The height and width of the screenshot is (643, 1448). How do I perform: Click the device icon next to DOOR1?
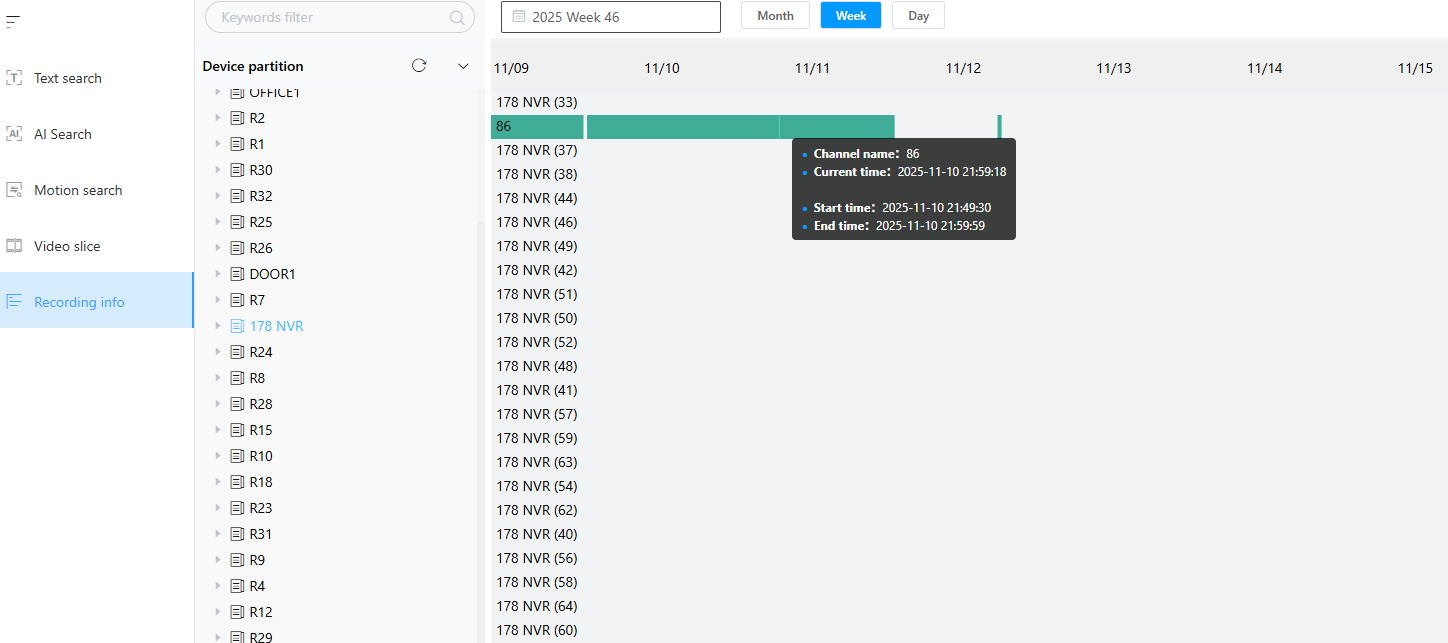pyautogui.click(x=237, y=274)
